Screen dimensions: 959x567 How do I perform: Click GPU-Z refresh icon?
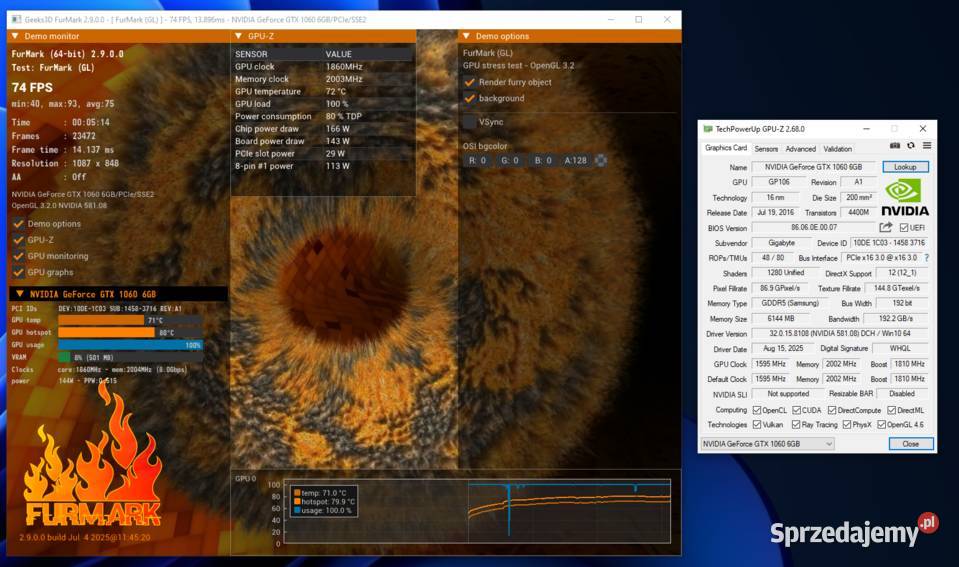pyautogui.click(x=911, y=146)
